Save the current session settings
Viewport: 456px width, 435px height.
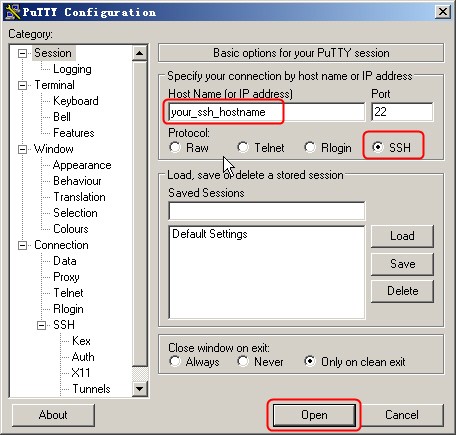[x=402, y=264]
